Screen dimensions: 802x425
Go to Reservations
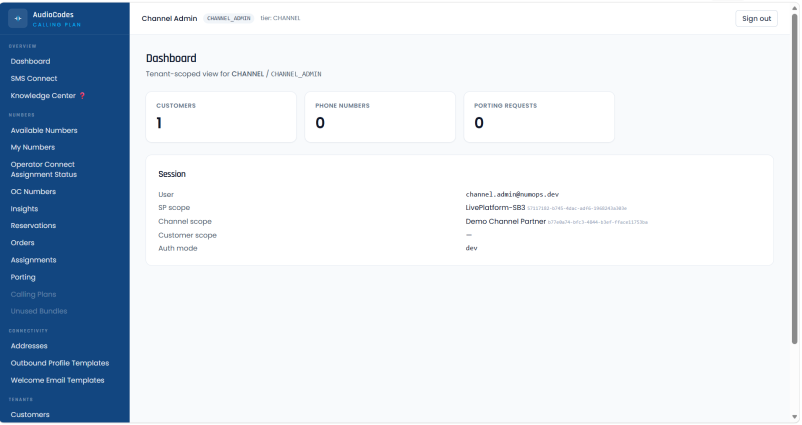[33, 226]
